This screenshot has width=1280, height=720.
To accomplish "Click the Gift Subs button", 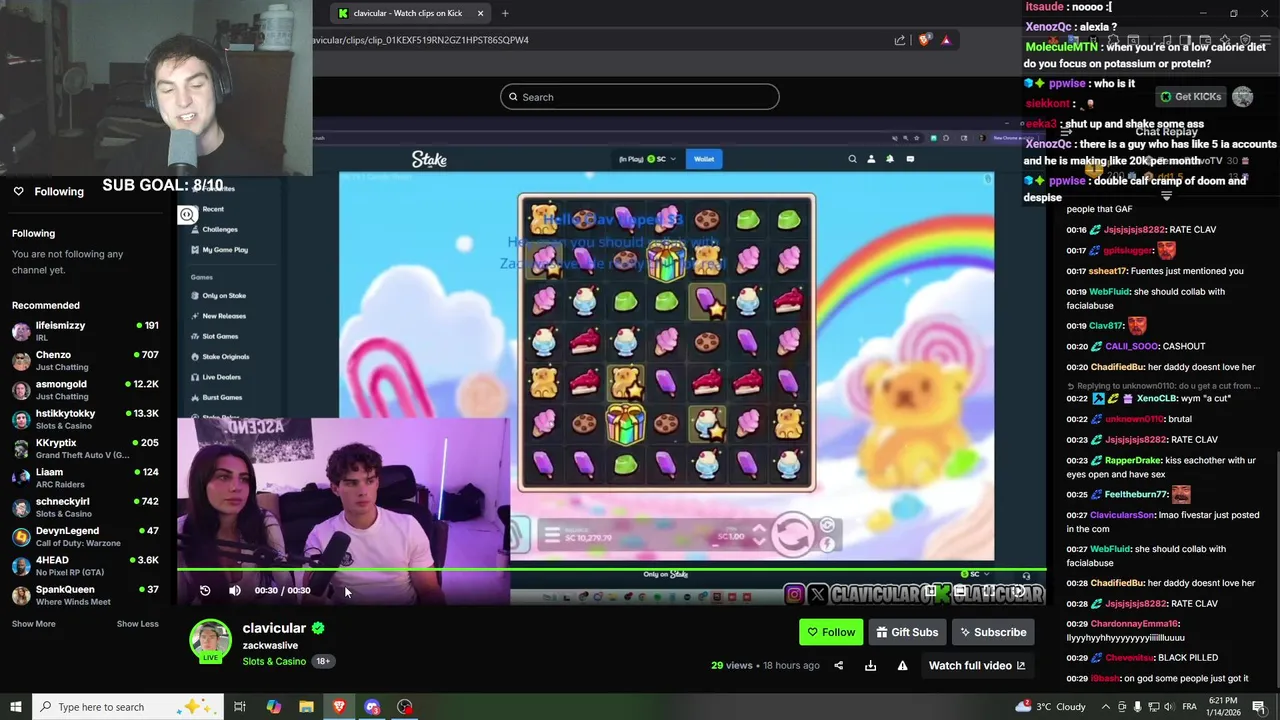I will pos(907,632).
